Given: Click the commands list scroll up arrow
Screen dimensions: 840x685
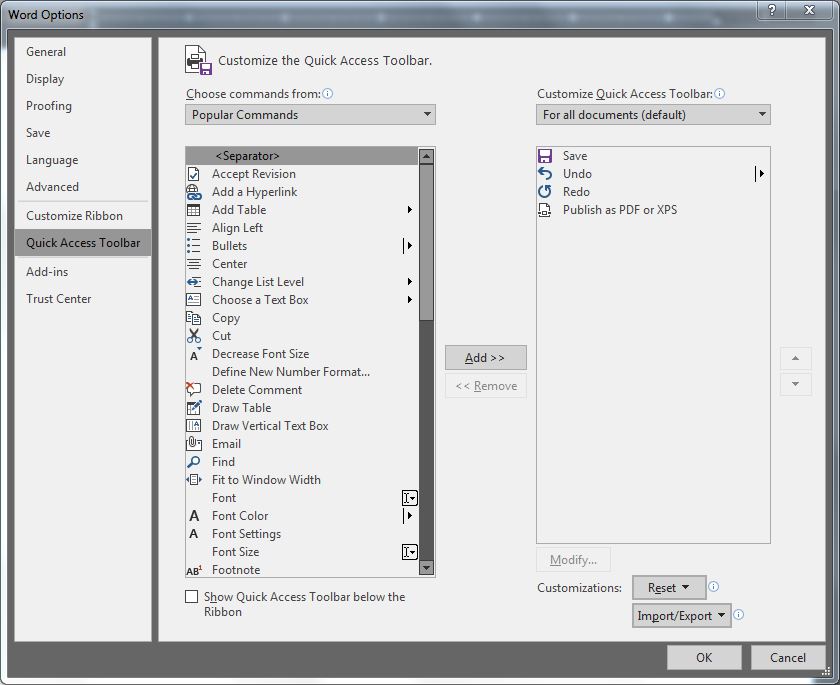Looking at the screenshot, I should [426, 157].
